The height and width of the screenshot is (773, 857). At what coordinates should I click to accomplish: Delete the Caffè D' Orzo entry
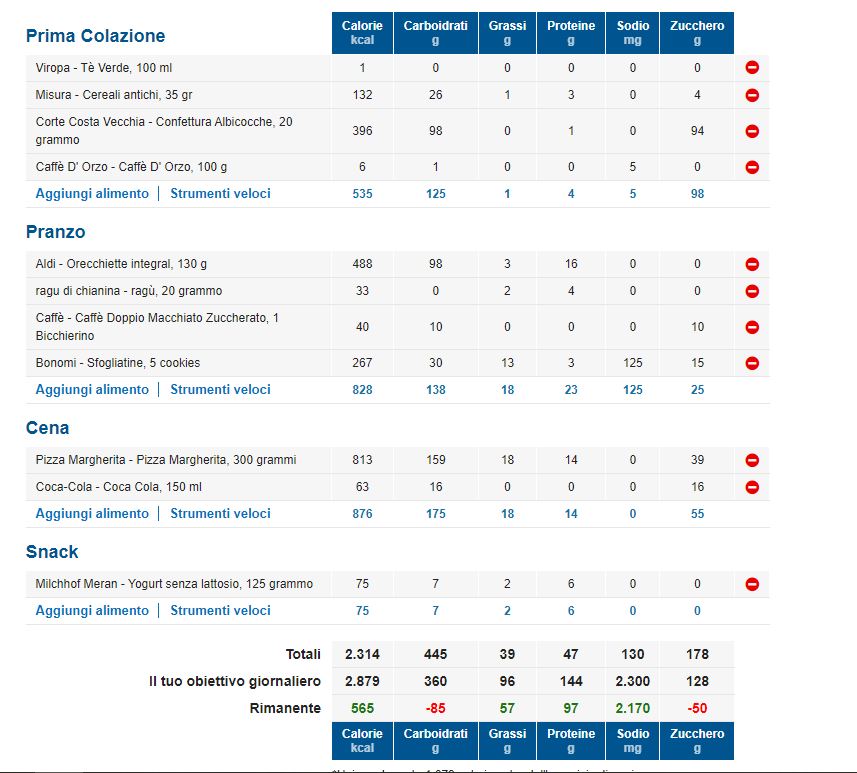[752, 167]
